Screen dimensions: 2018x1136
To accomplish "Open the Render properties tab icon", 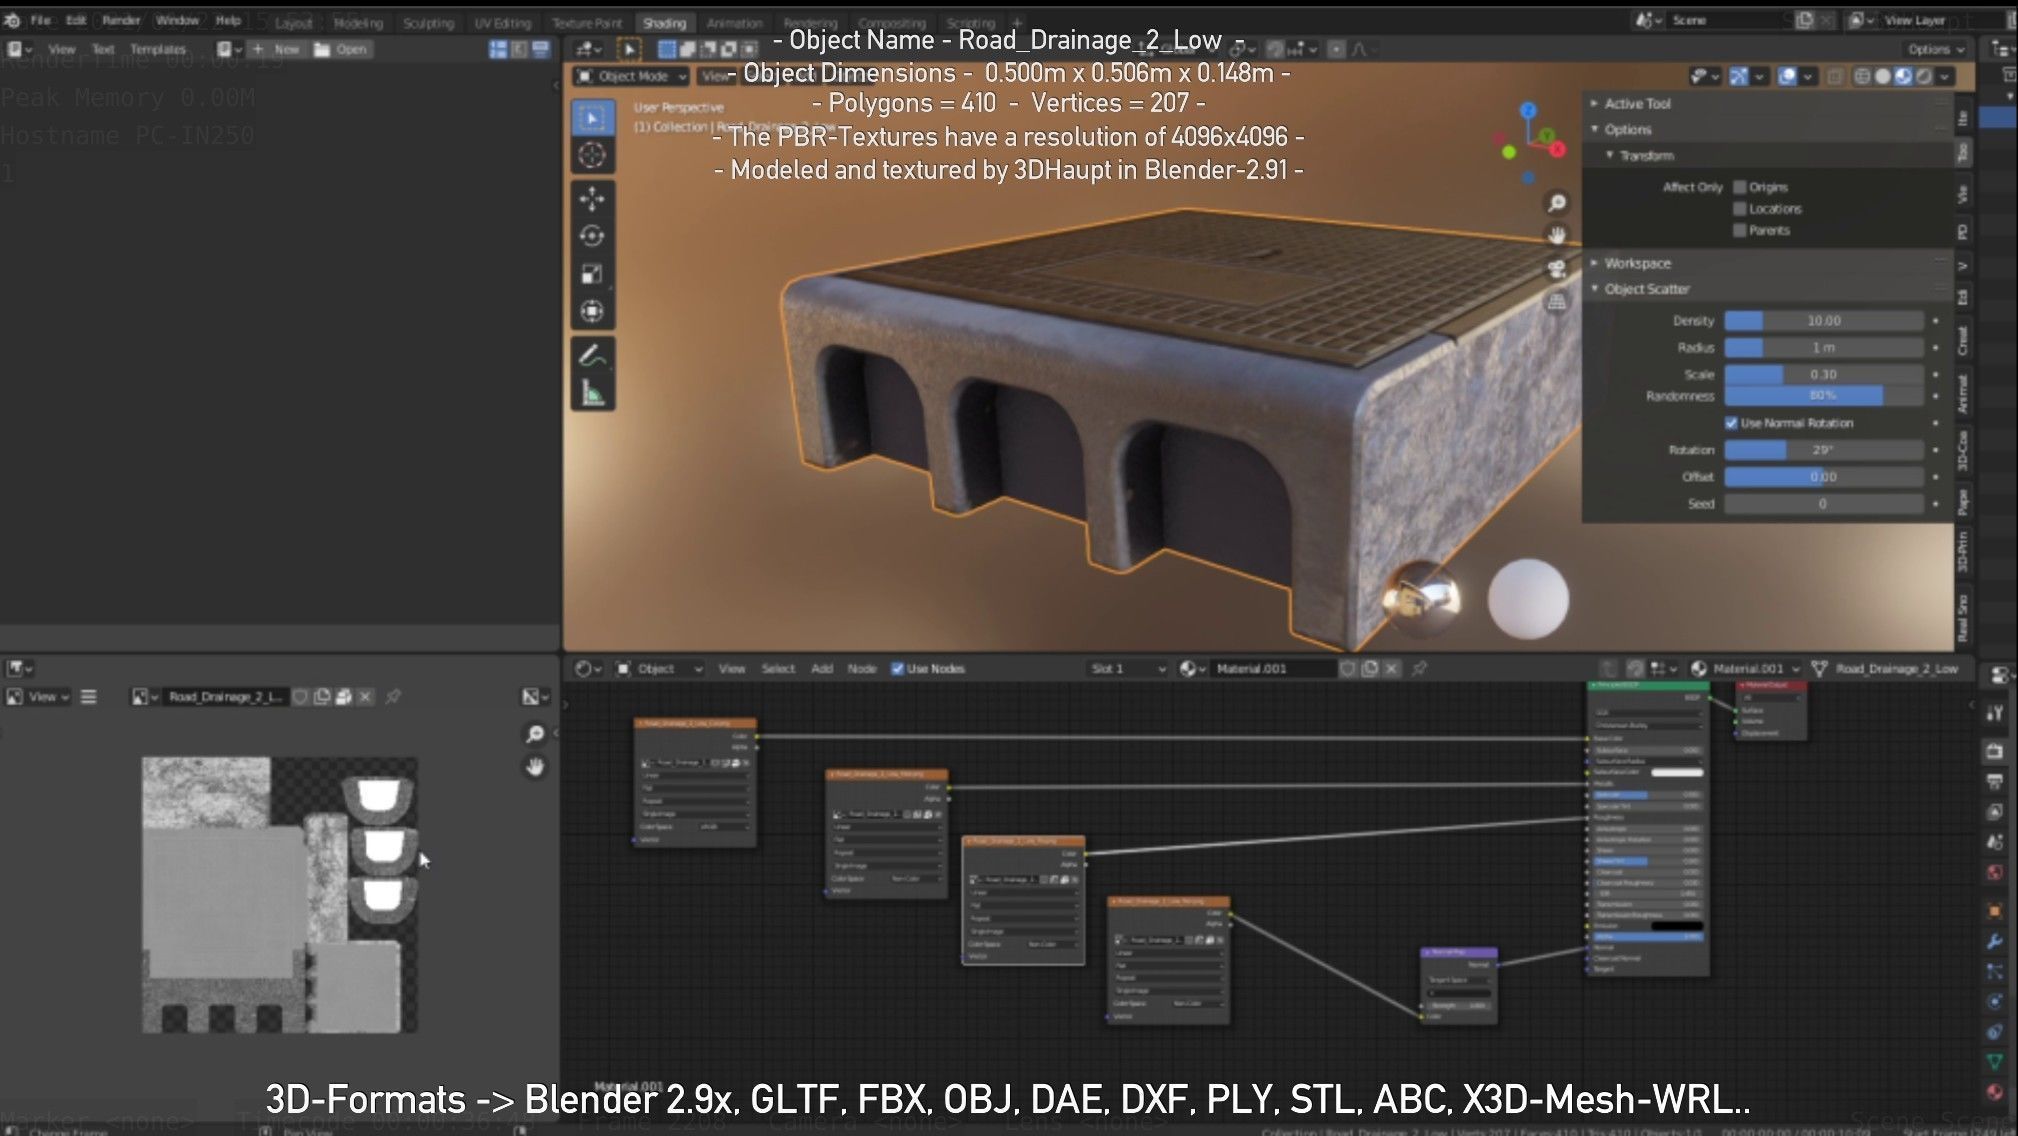I will click(1994, 751).
